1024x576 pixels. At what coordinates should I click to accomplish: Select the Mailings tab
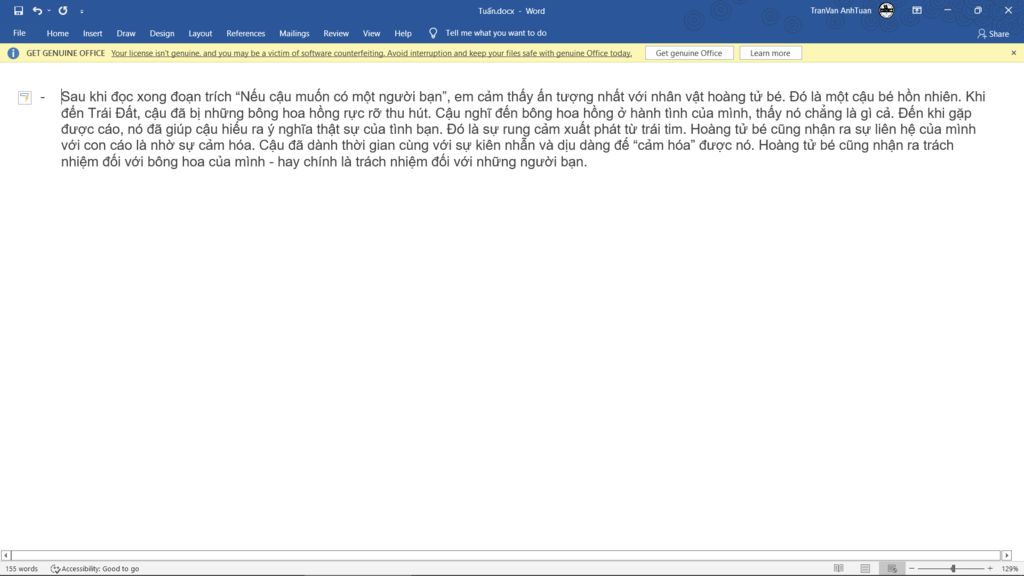(x=294, y=33)
